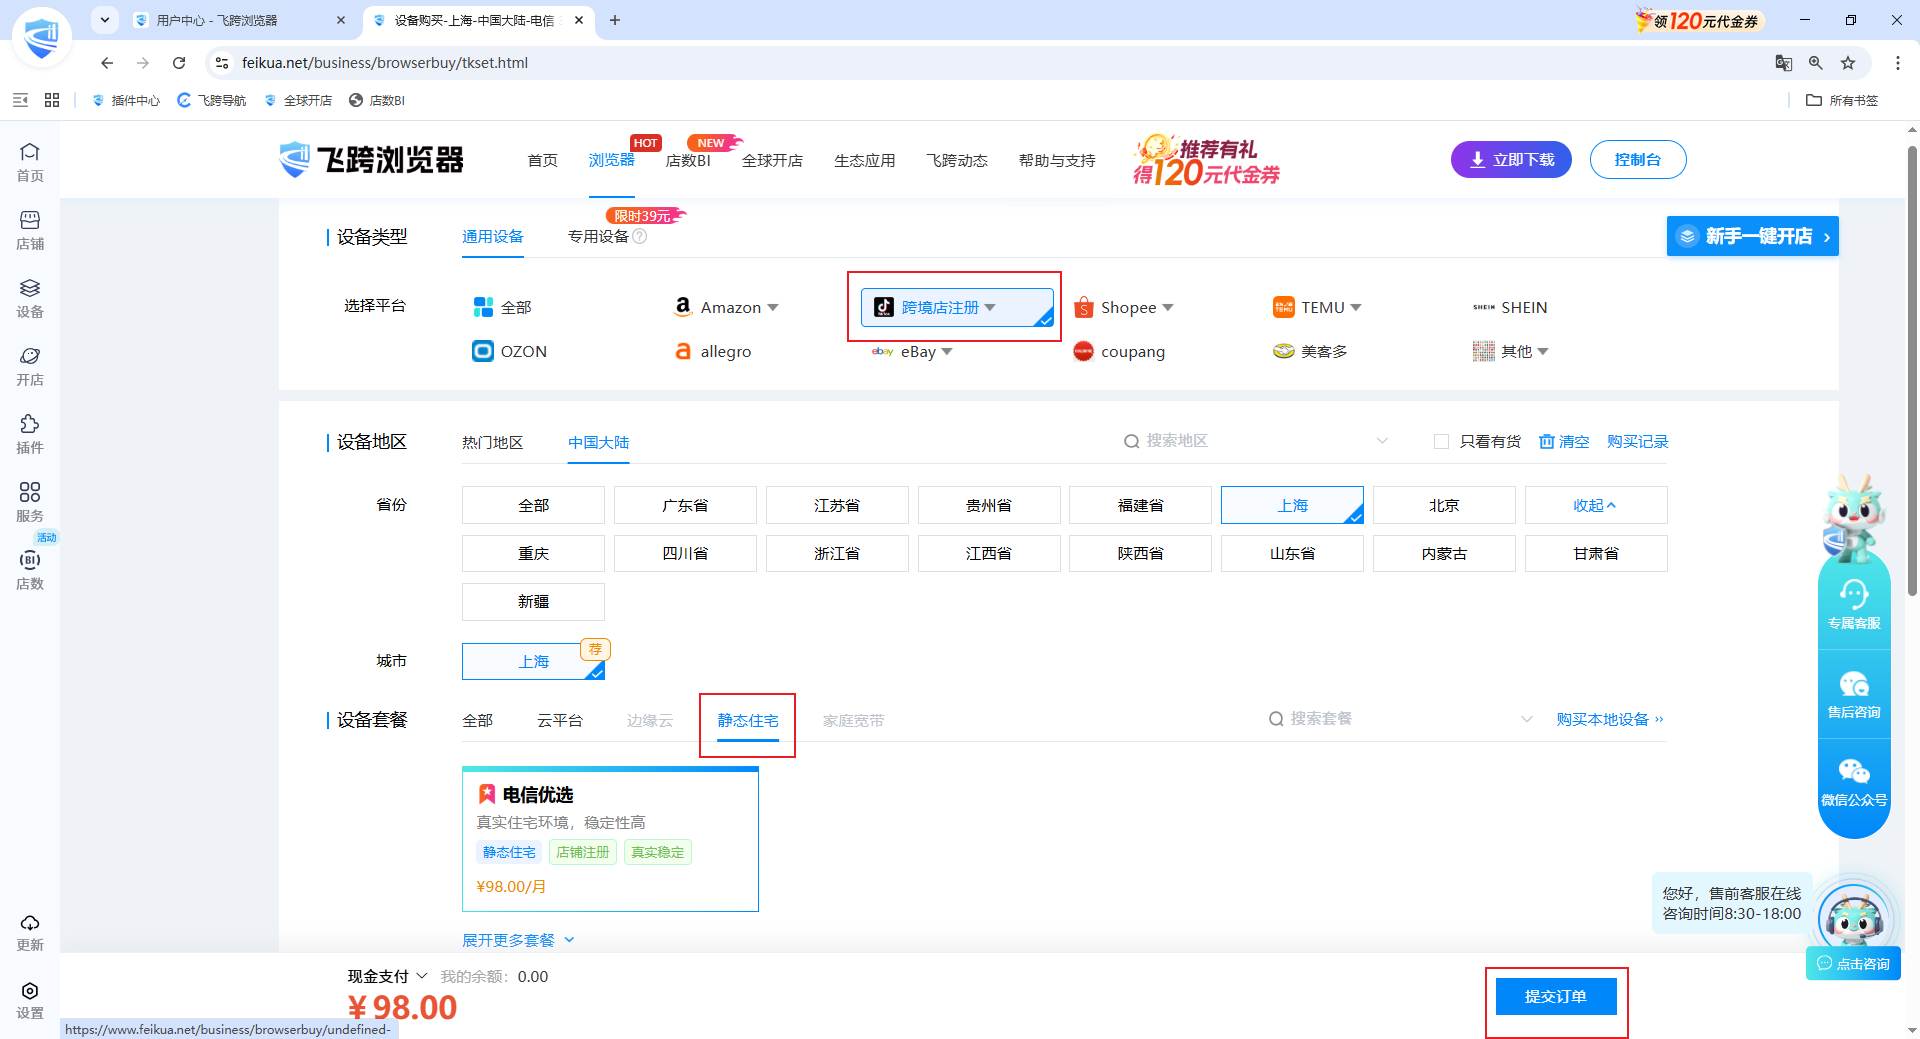
Task: Click the 更新 update sidebar icon
Action: [x=30, y=932]
